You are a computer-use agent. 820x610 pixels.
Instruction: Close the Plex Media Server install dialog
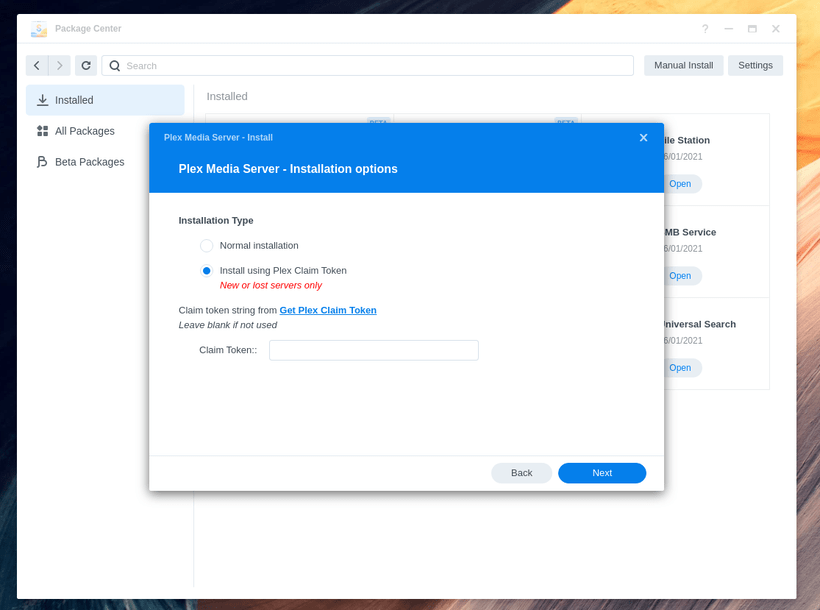(643, 138)
